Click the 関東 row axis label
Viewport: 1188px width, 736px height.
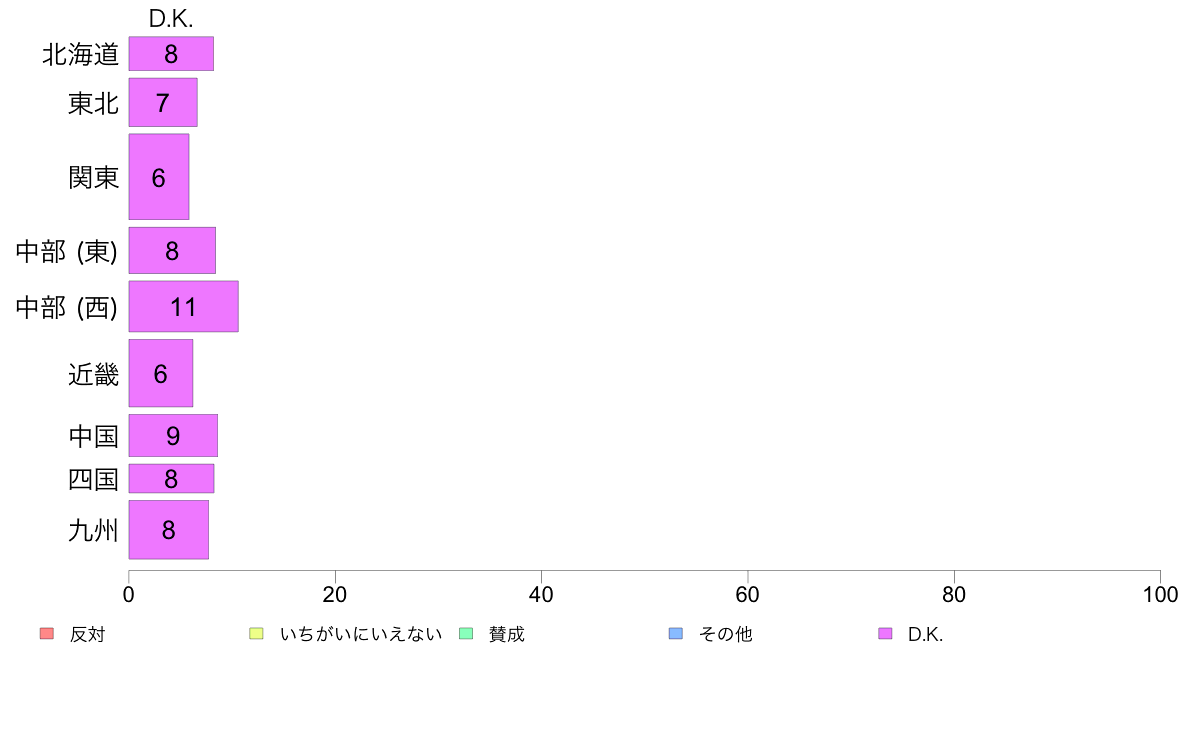[93, 177]
